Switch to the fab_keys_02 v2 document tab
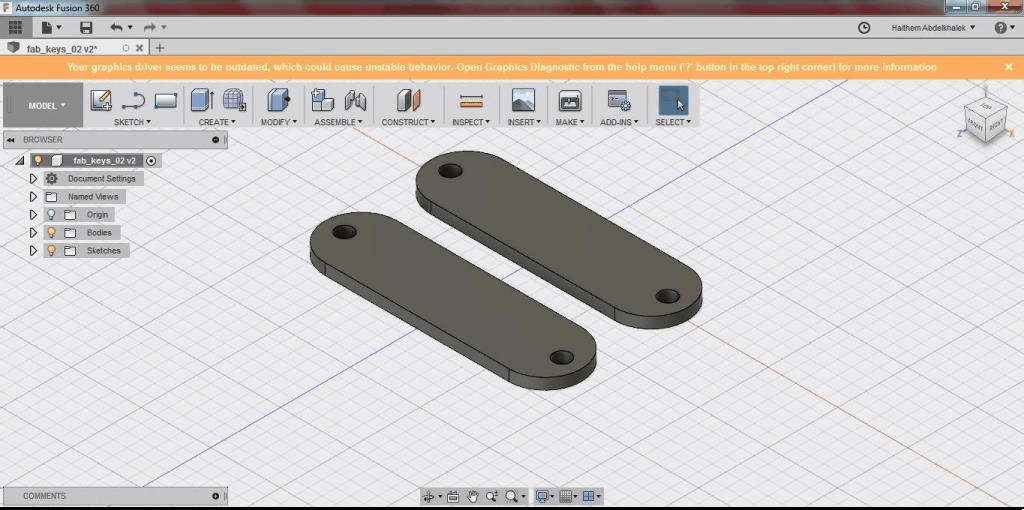Screen dimensions: 1024x510 tap(62, 48)
